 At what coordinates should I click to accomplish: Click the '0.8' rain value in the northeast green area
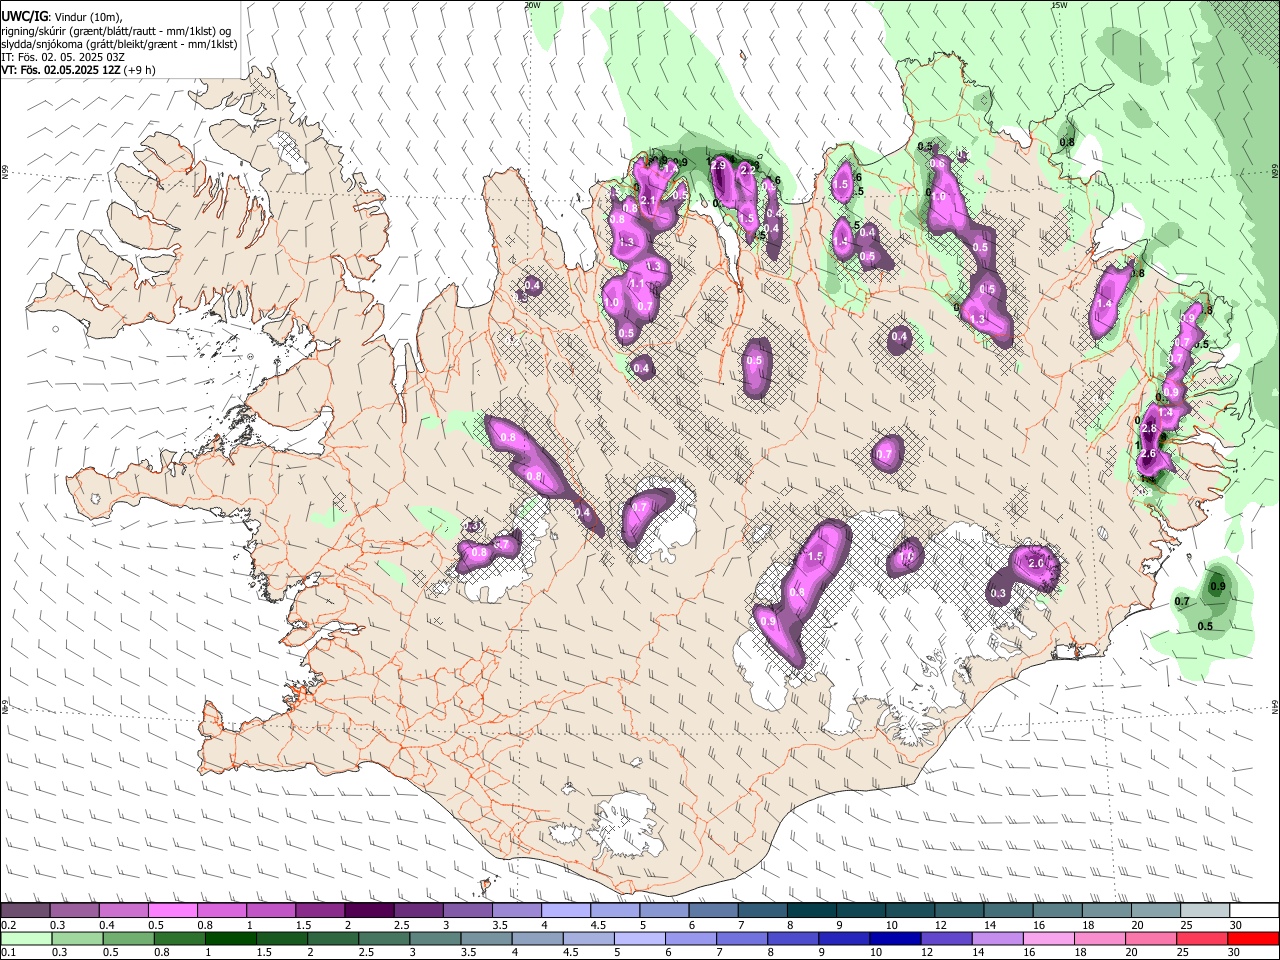(x=1067, y=143)
